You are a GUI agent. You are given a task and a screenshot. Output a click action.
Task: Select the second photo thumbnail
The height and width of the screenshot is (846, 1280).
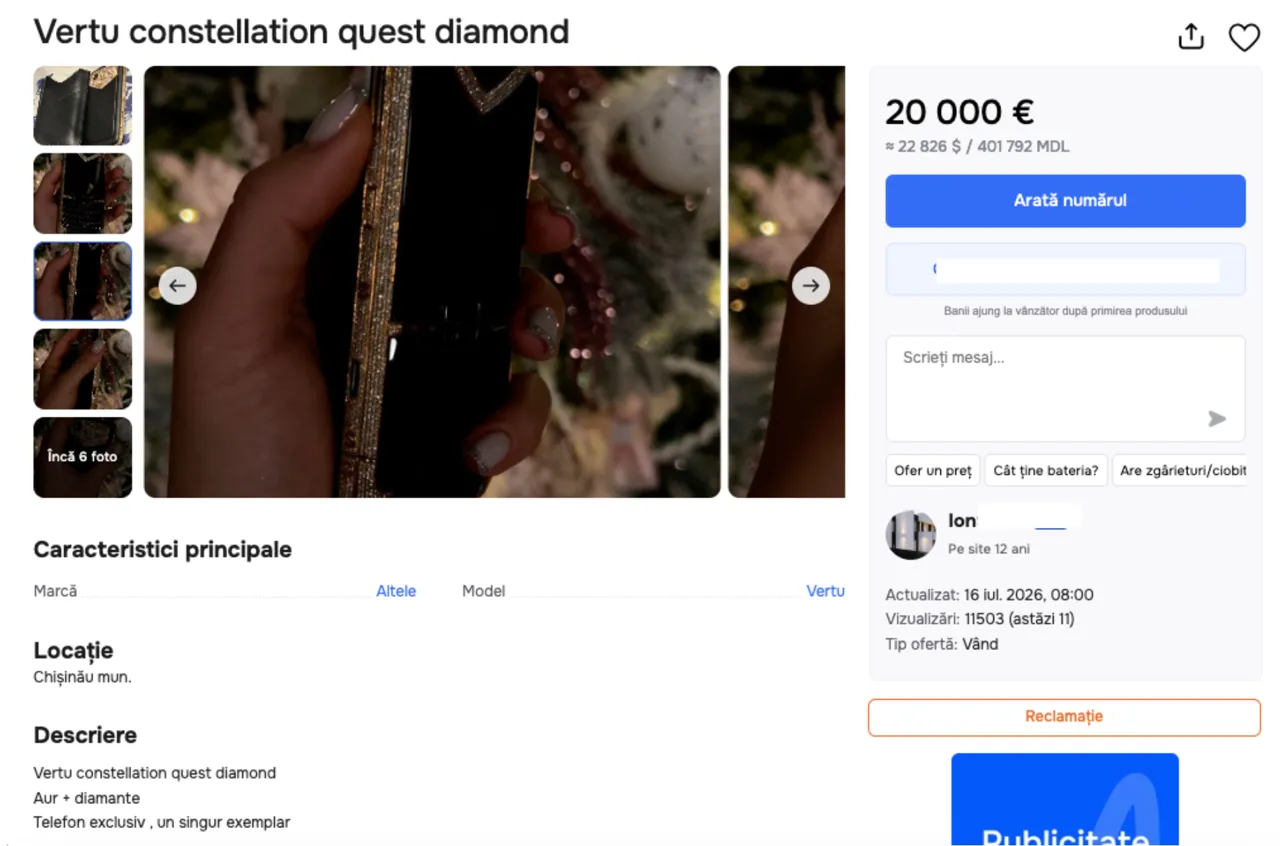point(83,194)
